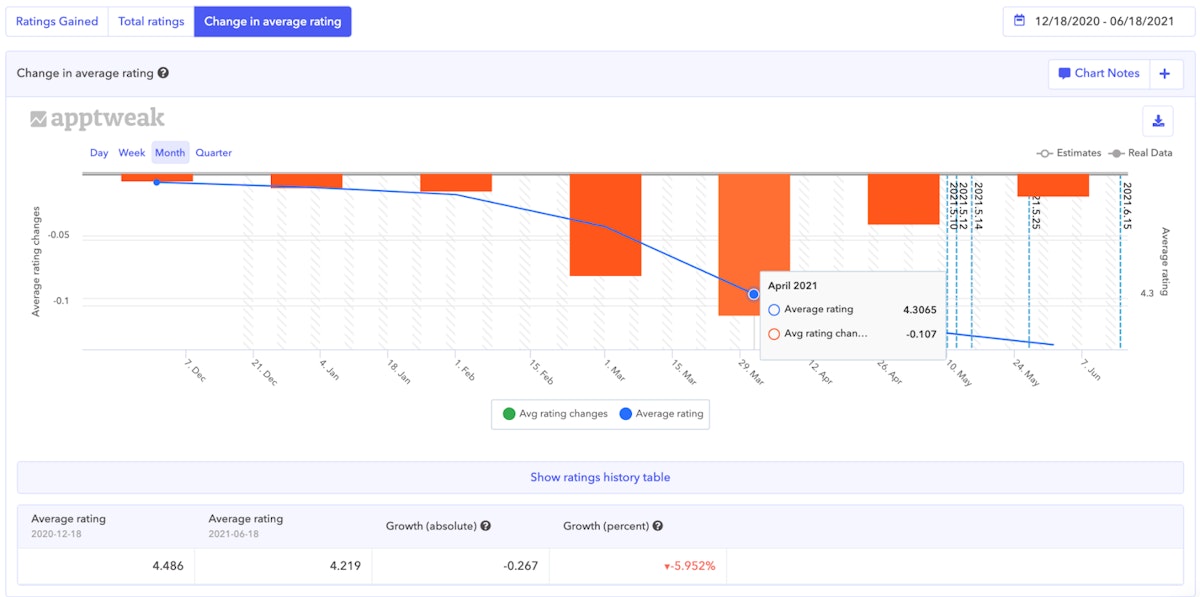The height and width of the screenshot is (597, 1200).
Task: Click the help icon next to chart title
Action: (163, 73)
